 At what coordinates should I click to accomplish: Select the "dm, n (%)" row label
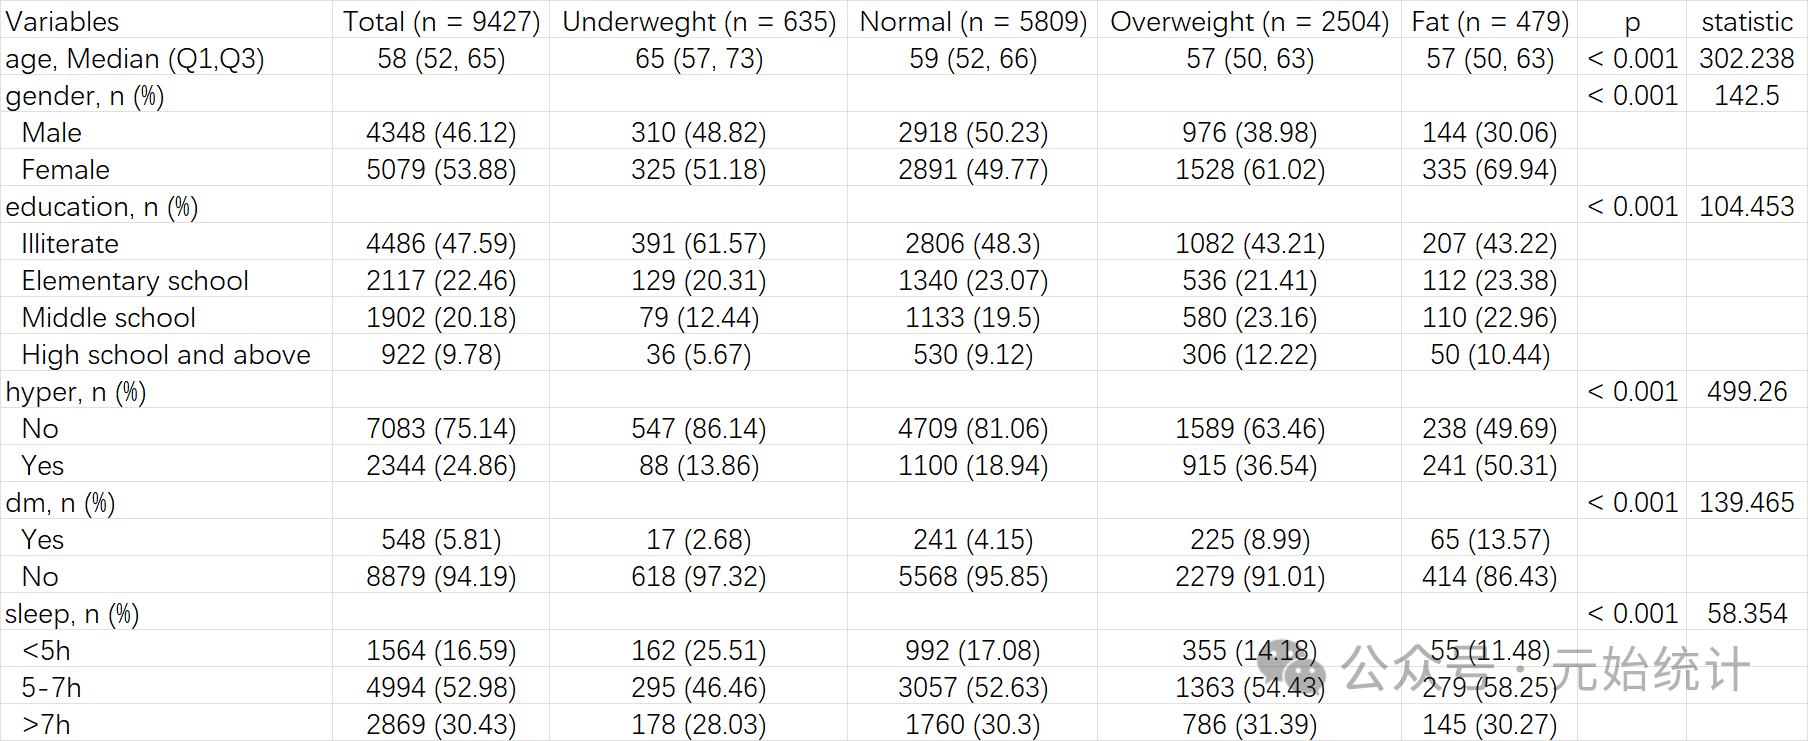click(60, 503)
